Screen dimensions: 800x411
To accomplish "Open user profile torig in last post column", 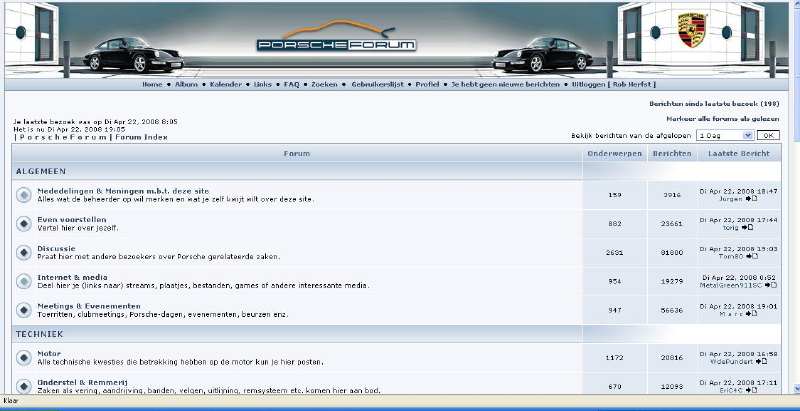I will coord(731,227).
